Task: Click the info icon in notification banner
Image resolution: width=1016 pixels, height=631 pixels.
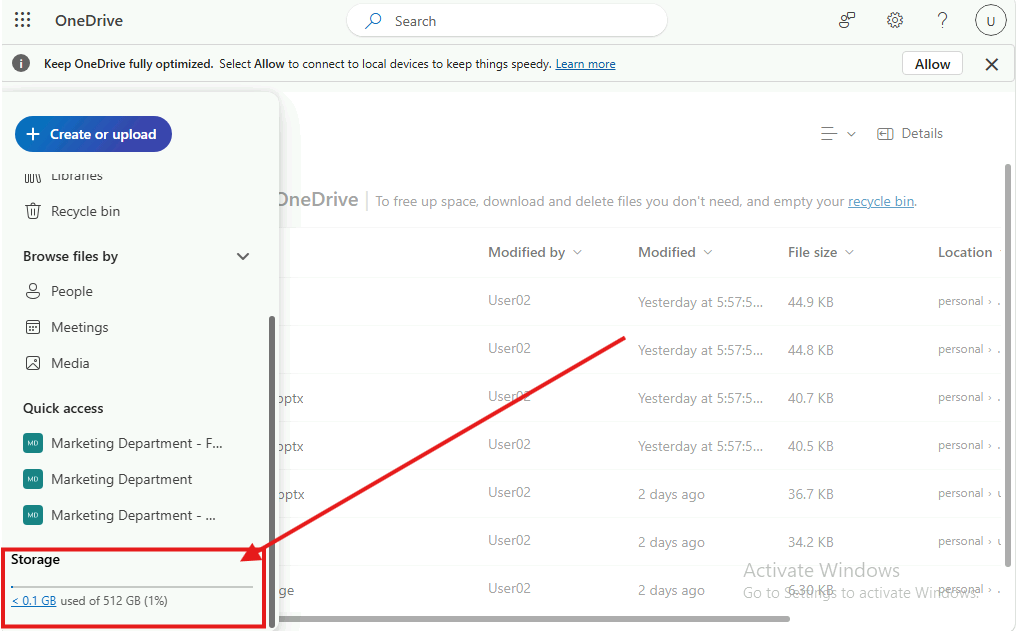Action: click(x=21, y=63)
